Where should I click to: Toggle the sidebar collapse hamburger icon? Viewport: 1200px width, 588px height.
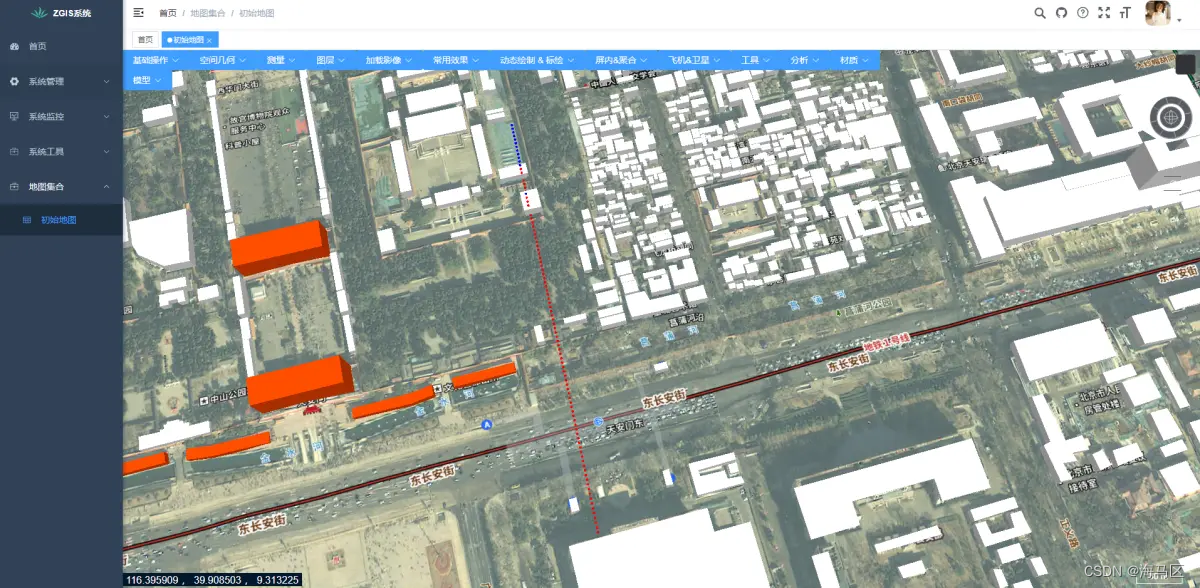pos(138,12)
